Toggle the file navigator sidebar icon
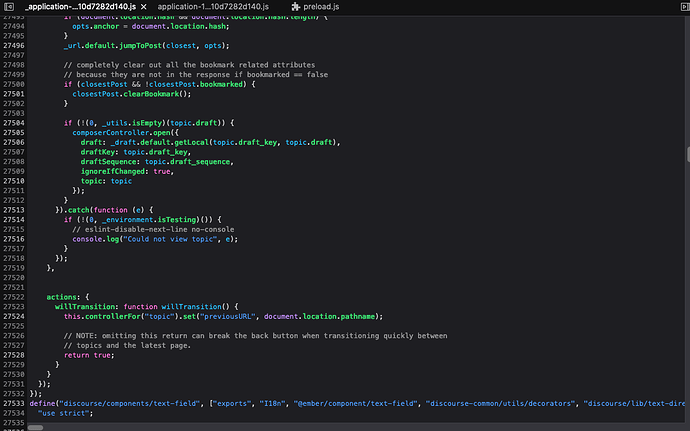This screenshot has height=431, width=690. pos(9,7)
